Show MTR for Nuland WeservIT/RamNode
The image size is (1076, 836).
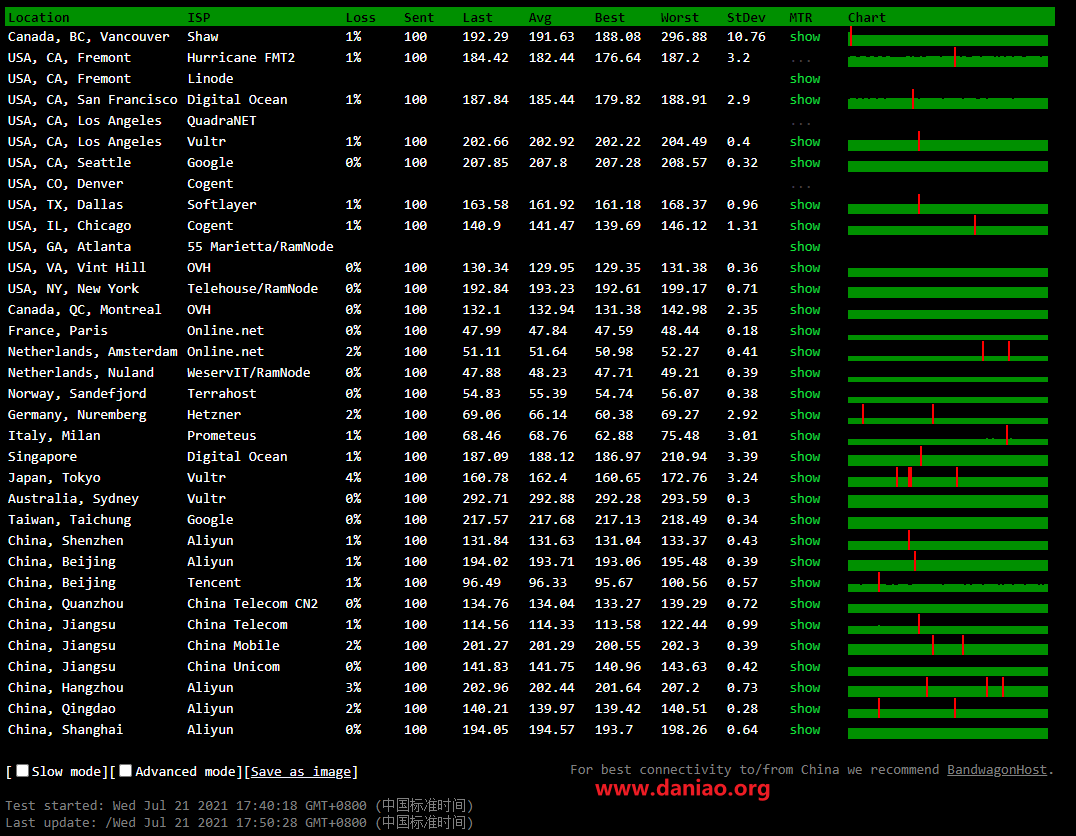(x=805, y=373)
